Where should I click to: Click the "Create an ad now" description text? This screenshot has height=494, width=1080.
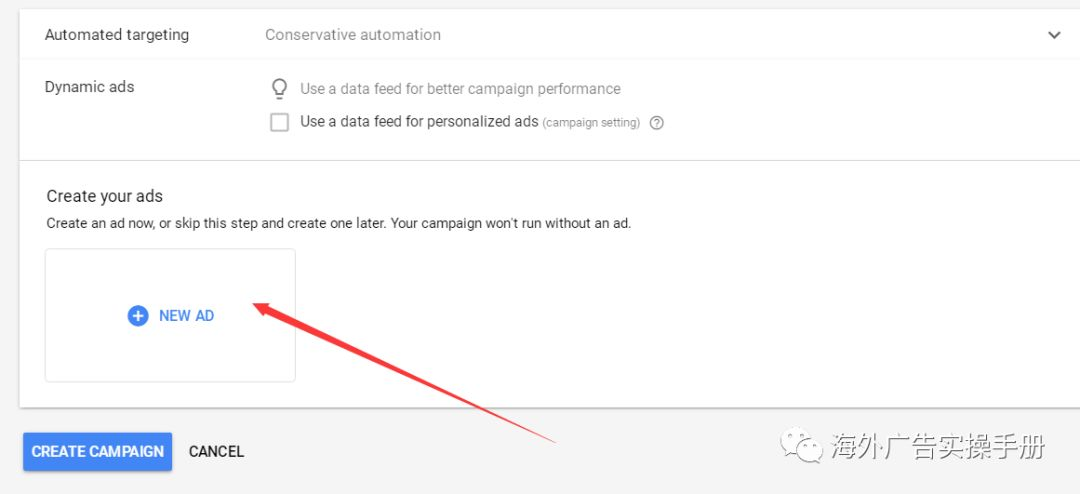[338, 223]
